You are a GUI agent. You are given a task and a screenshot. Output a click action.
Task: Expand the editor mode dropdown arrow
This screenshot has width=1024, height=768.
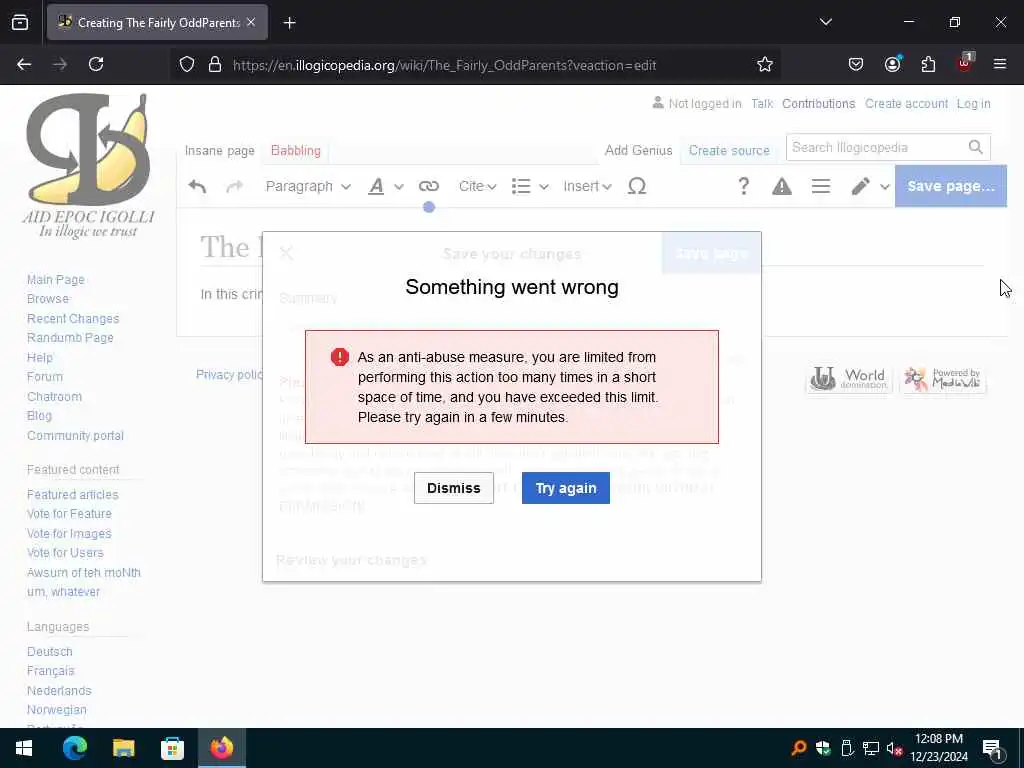click(885, 187)
